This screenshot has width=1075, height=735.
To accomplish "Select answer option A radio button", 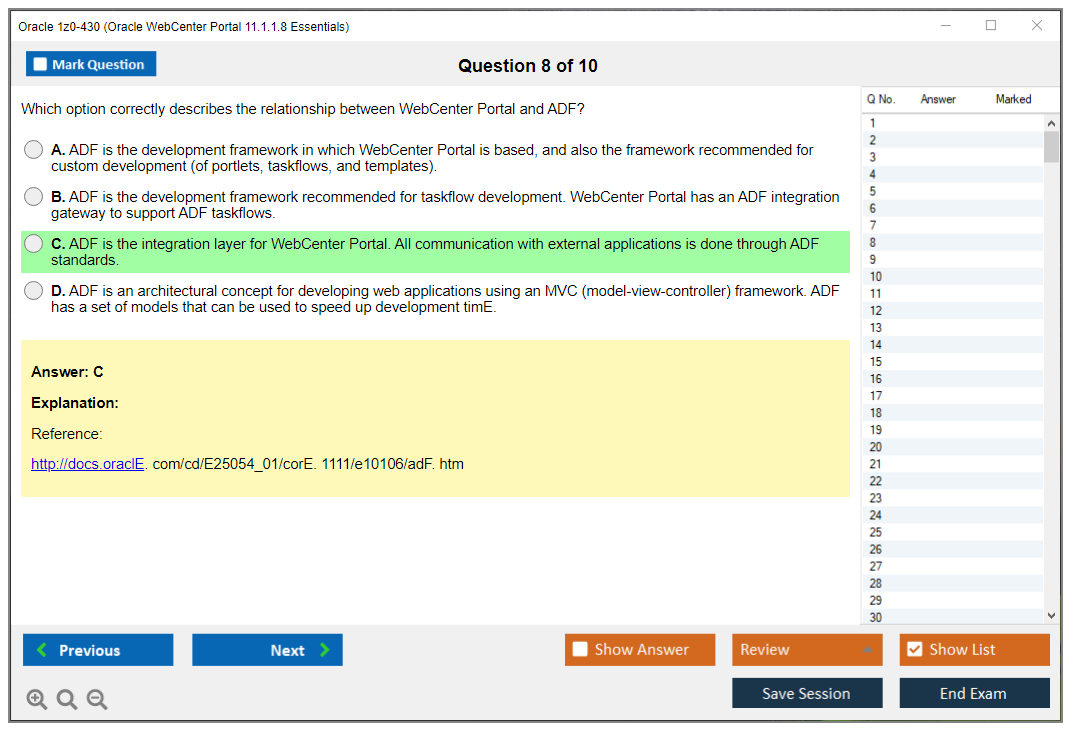I will pyautogui.click(x=34, y=150).
